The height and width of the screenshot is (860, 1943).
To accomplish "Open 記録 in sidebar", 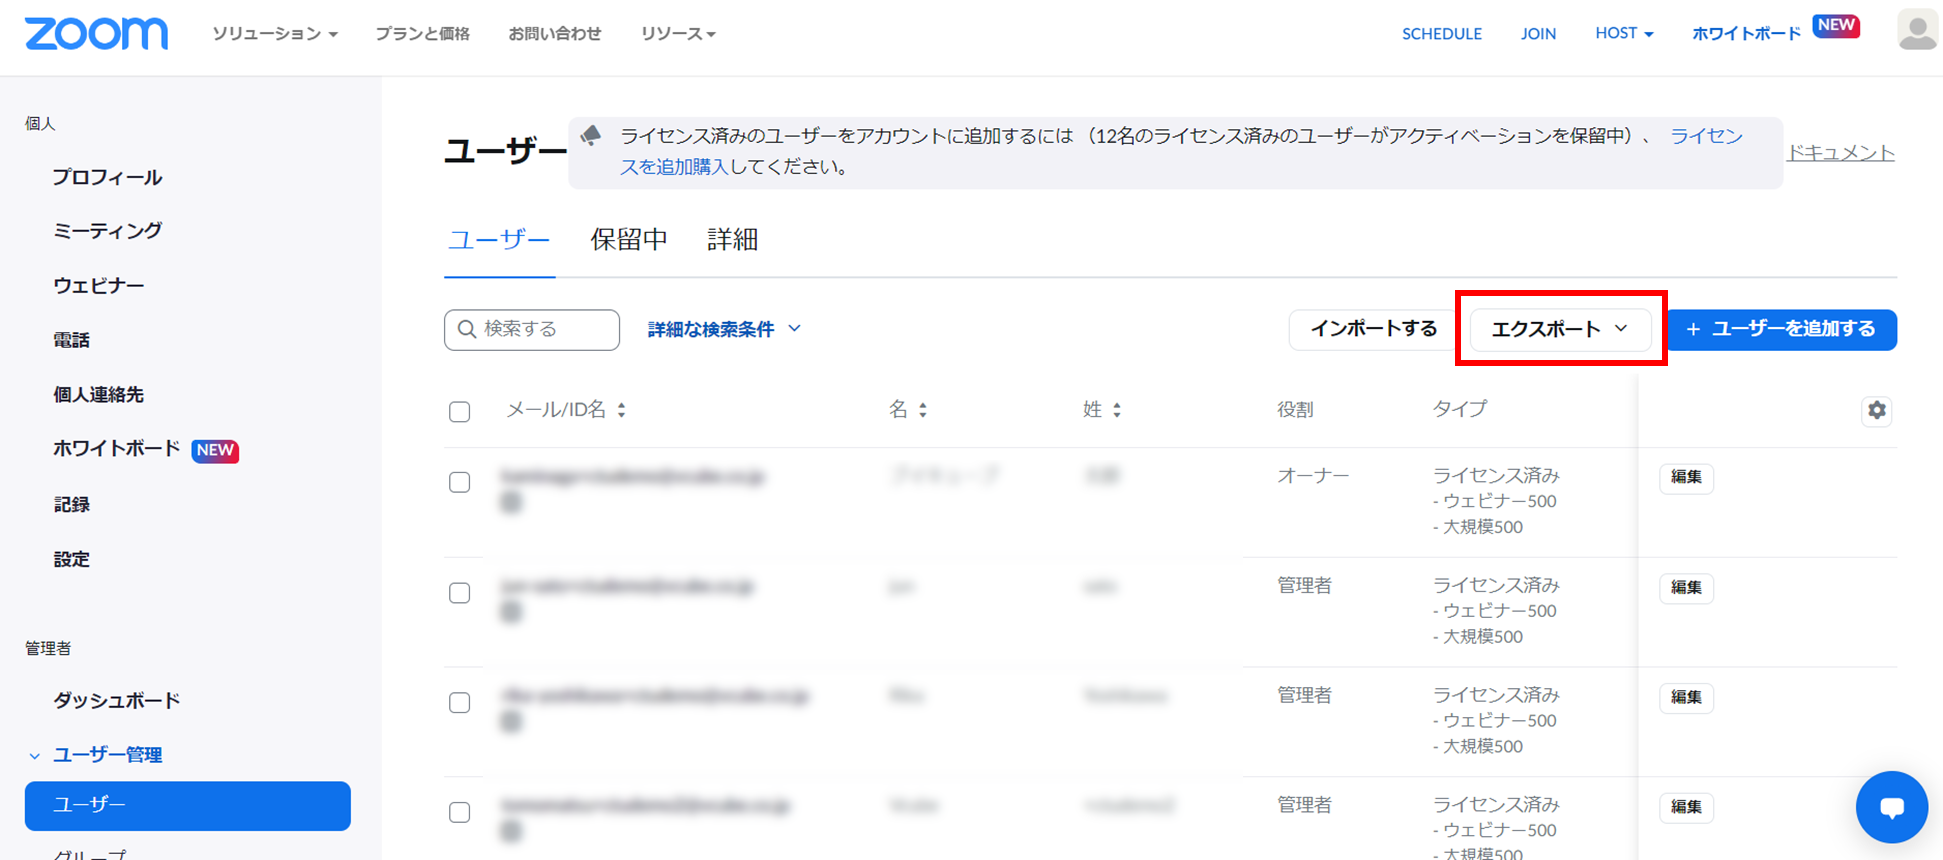I will click(x=72, y=505).
